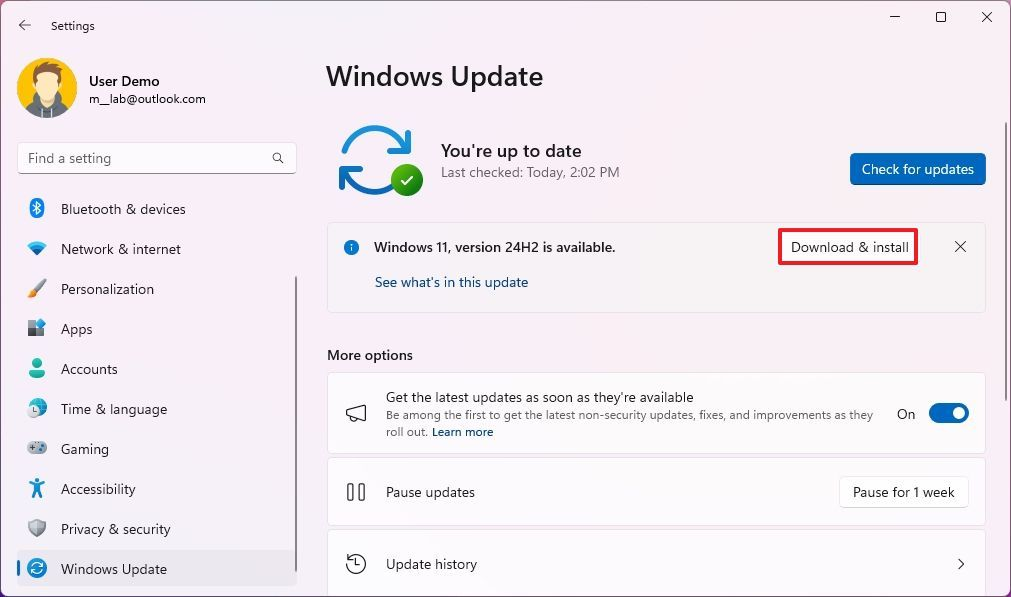Click the Windows Update sidebar icon
1011x597 pixels.
(37, 568)
